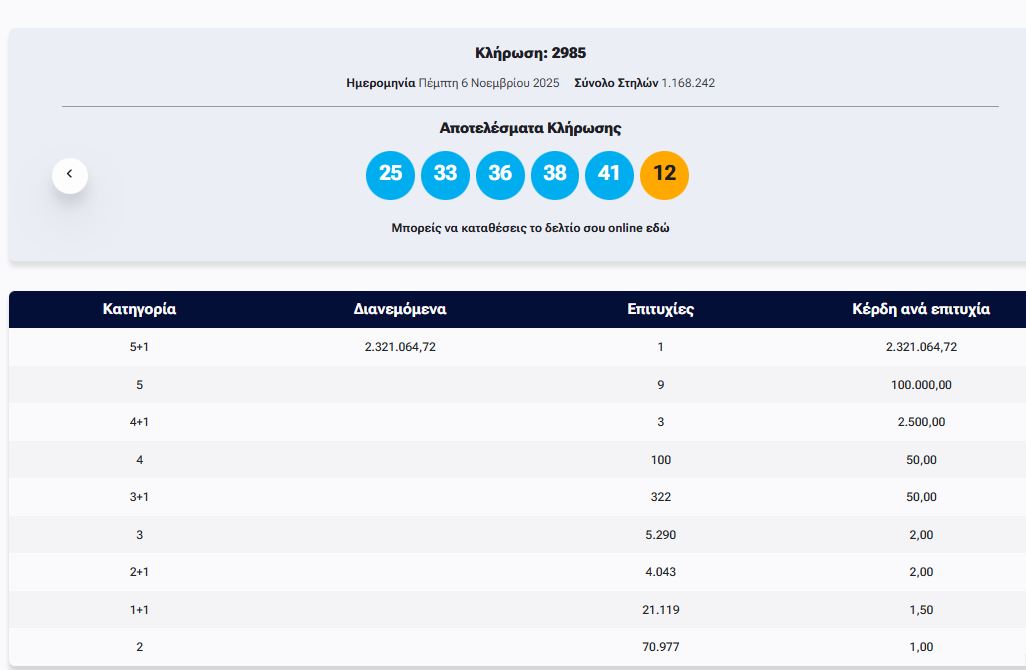Select the blue ball number 33
This screenshot has height=670, width=1026.
point(445,174)
